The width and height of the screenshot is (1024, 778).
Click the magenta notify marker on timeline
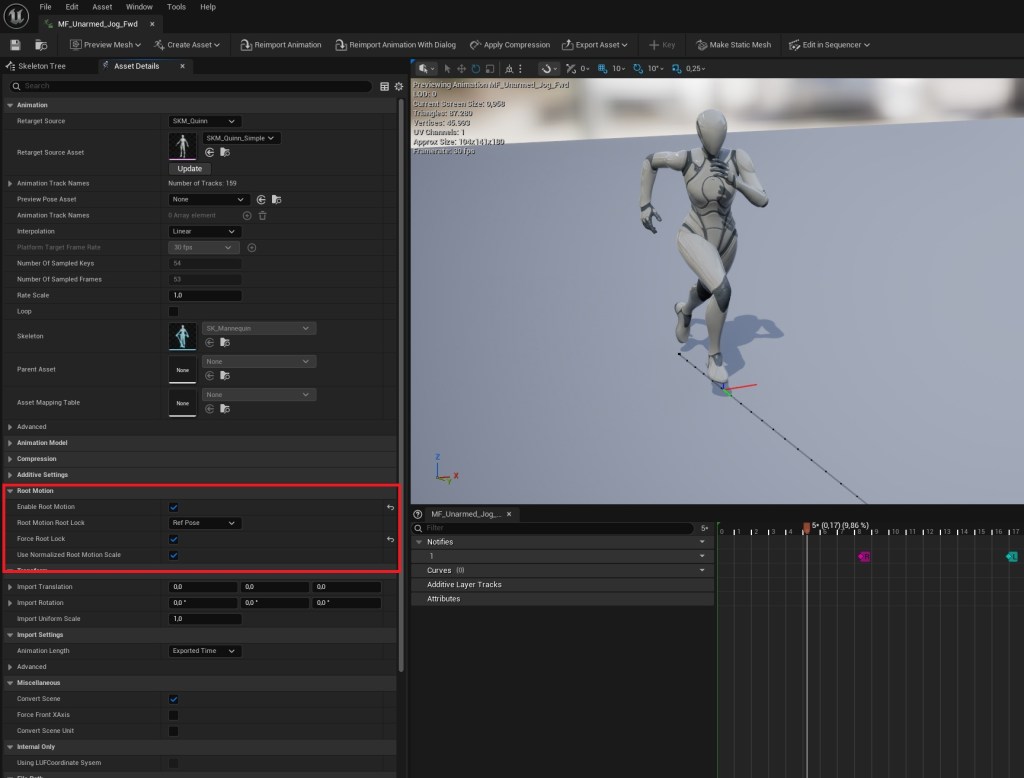864,556
